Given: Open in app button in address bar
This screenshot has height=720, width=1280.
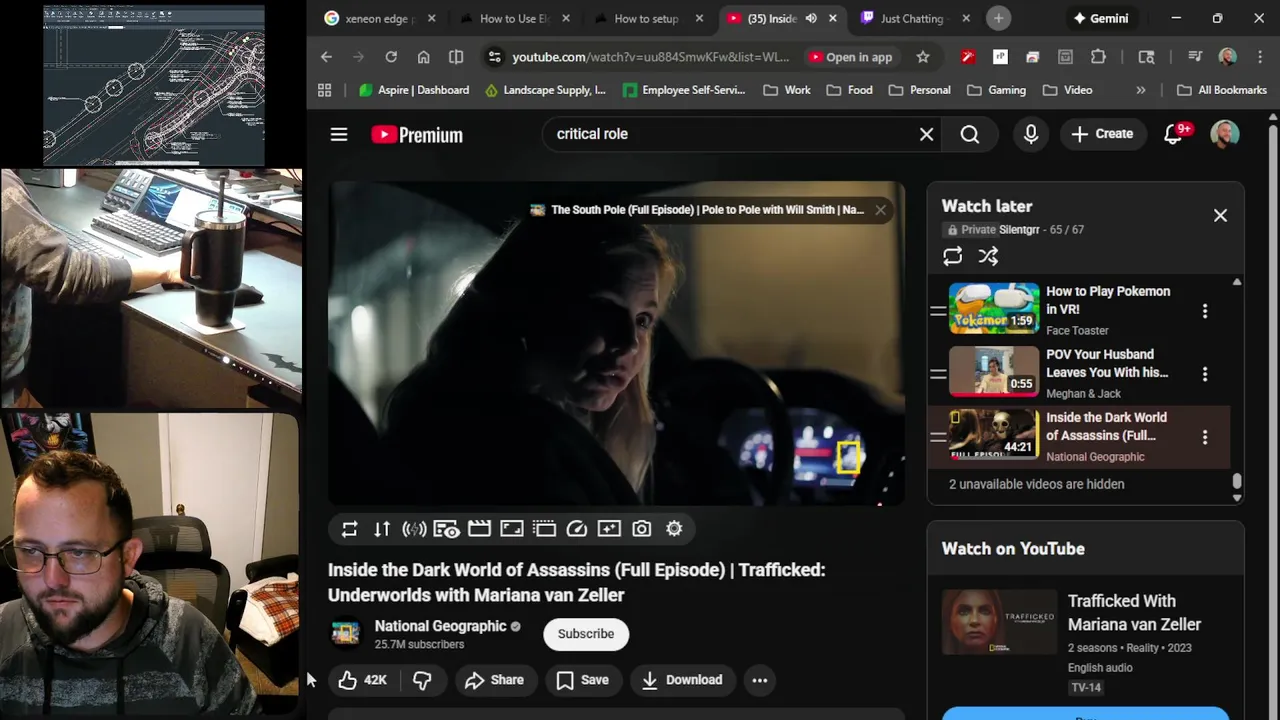Looking at the screenshot, I should click(x=851, y=57).
